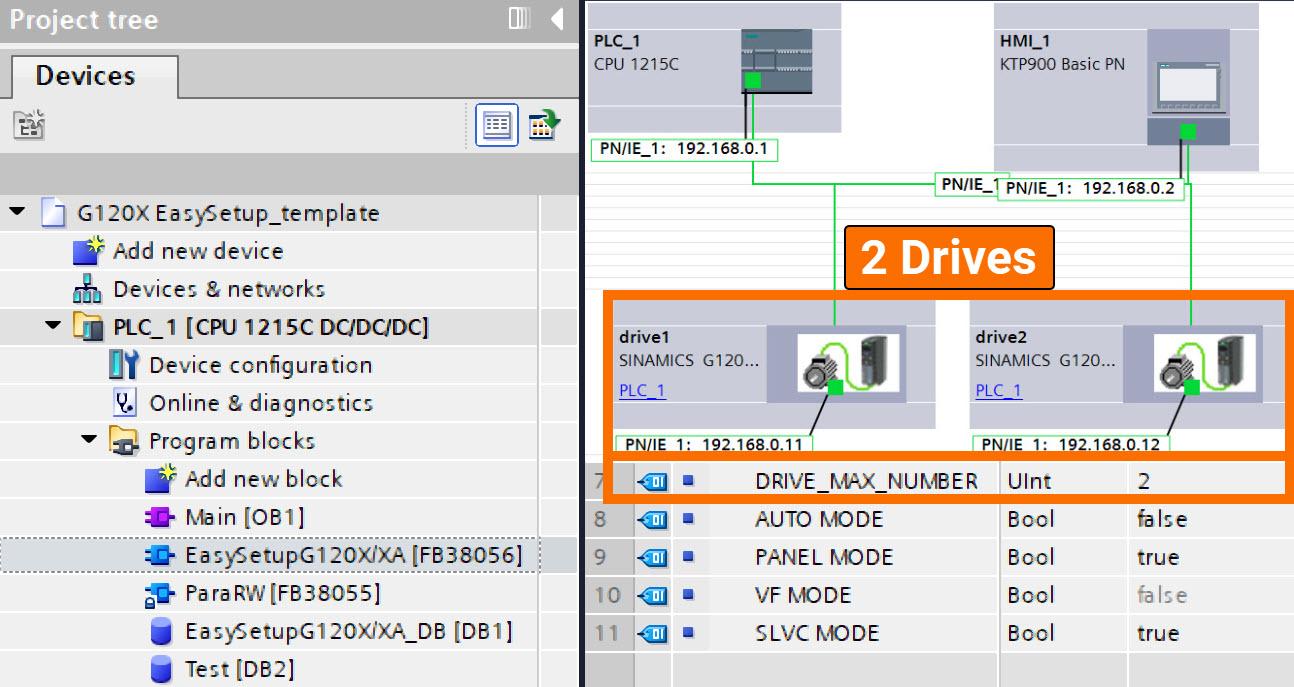
Task: Click the EasySetupG120X/XA_DB cylinder icon
Action: point(160,631)
